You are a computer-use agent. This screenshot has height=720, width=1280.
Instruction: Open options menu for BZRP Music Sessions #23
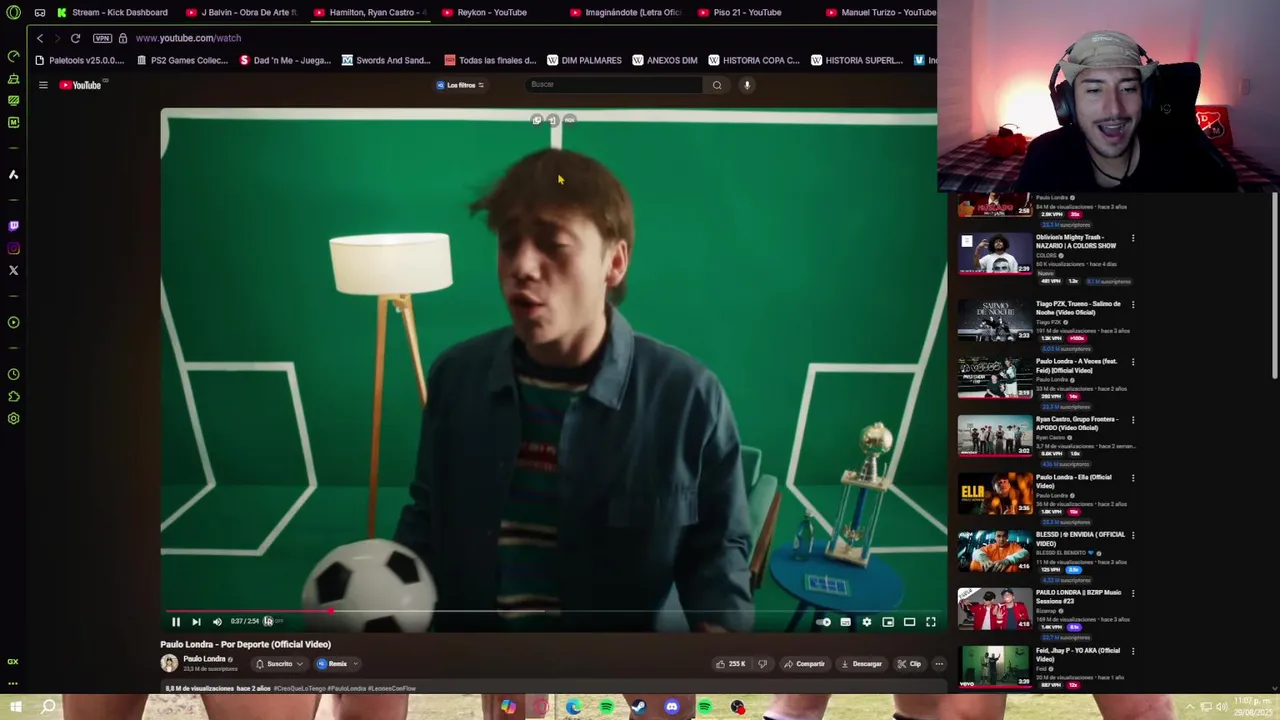point(1133,593)
